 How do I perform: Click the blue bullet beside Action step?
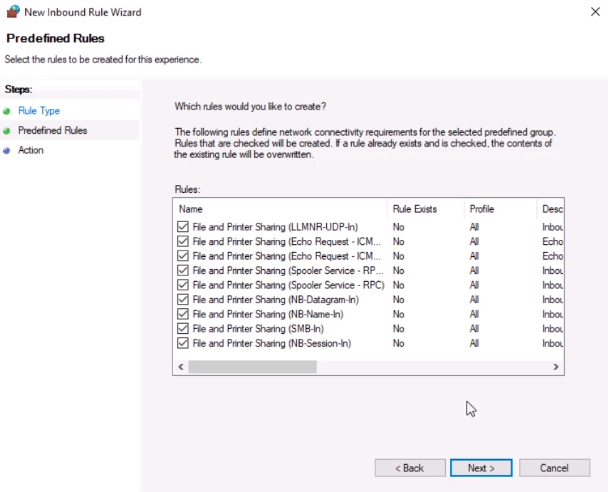(7, 151)
